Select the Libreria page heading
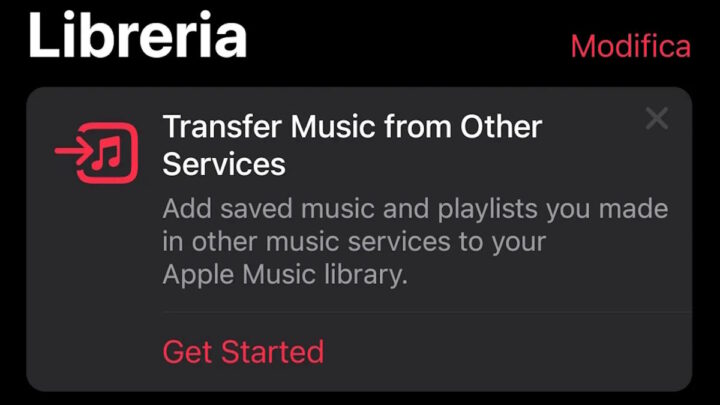The height and width of the screenshot is (405, 720). pyautogui.click(x=137, y=35)
